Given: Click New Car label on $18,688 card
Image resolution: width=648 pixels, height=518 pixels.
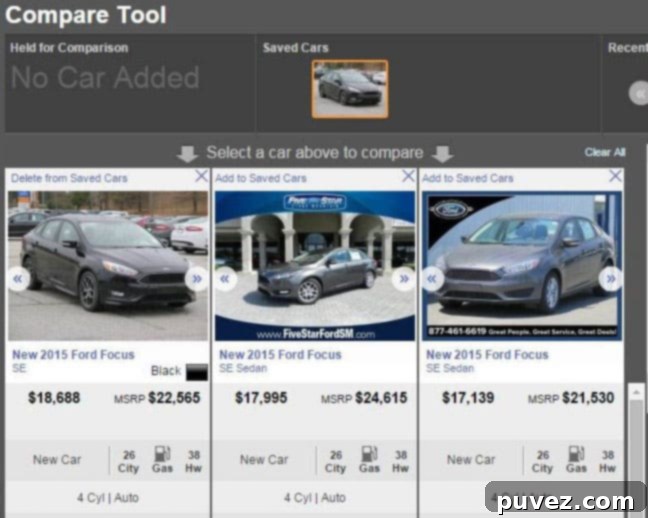Looking at the screenshot, I should tap(57, 460).
